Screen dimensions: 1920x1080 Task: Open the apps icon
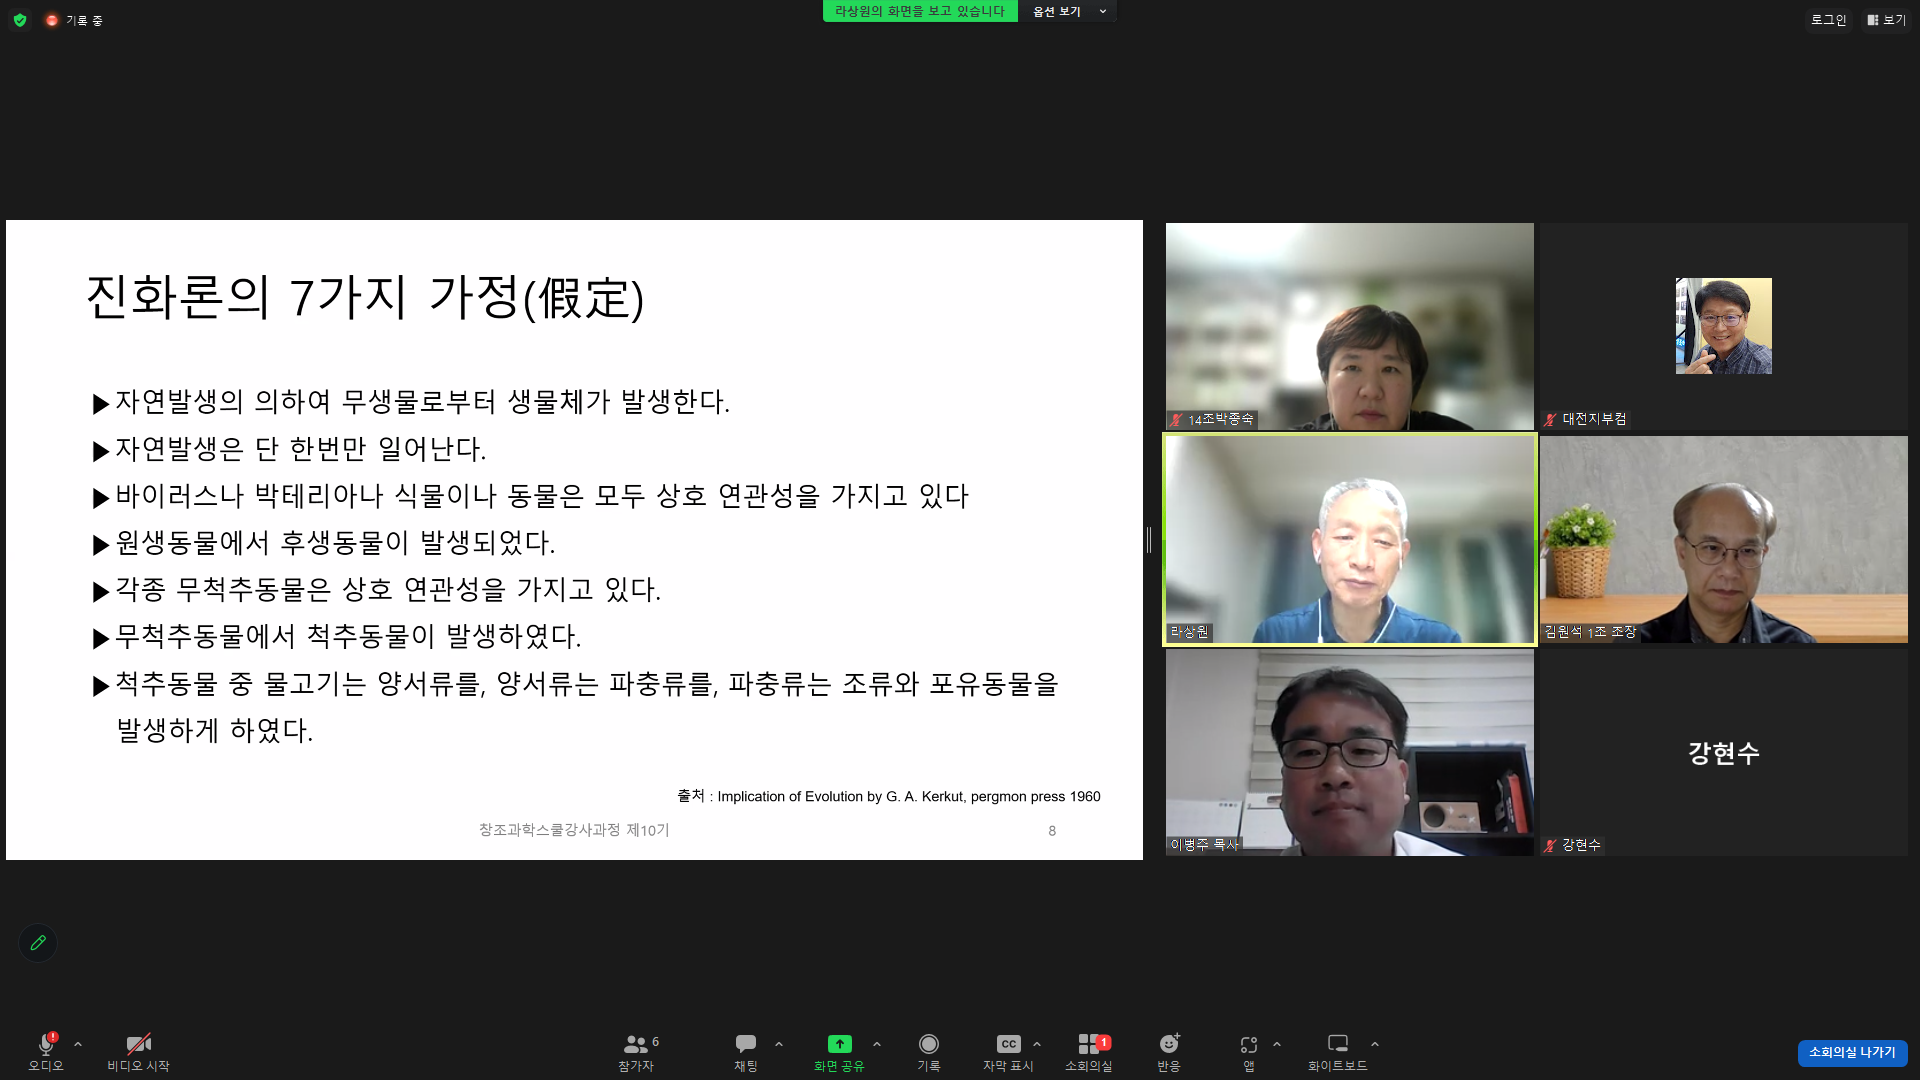coord(1248,1044)
